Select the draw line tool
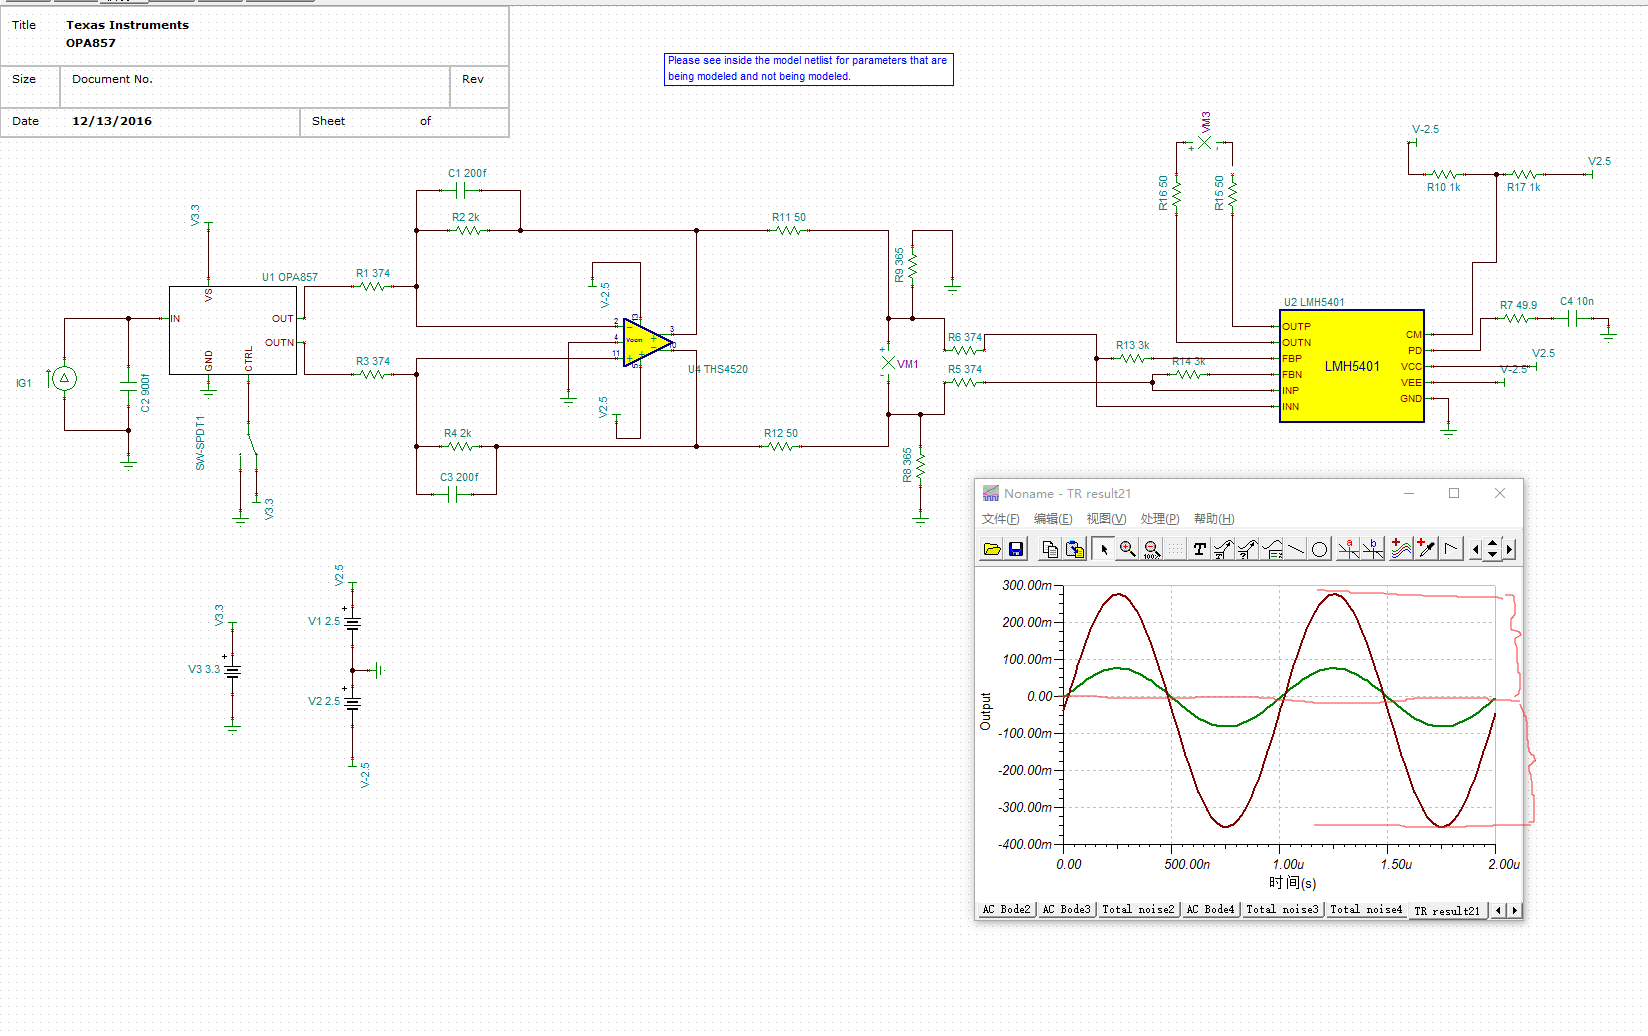This screenshot has height=1036, width=1648. point(1296,549)
